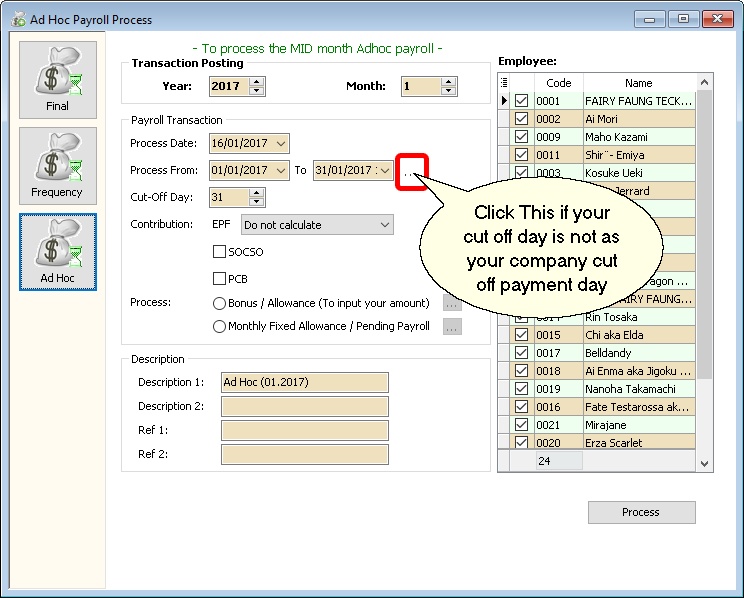Screen dimensions: 744x598
Task: Click the ellipsis button beside Process To date
Action: coord(411,171)
